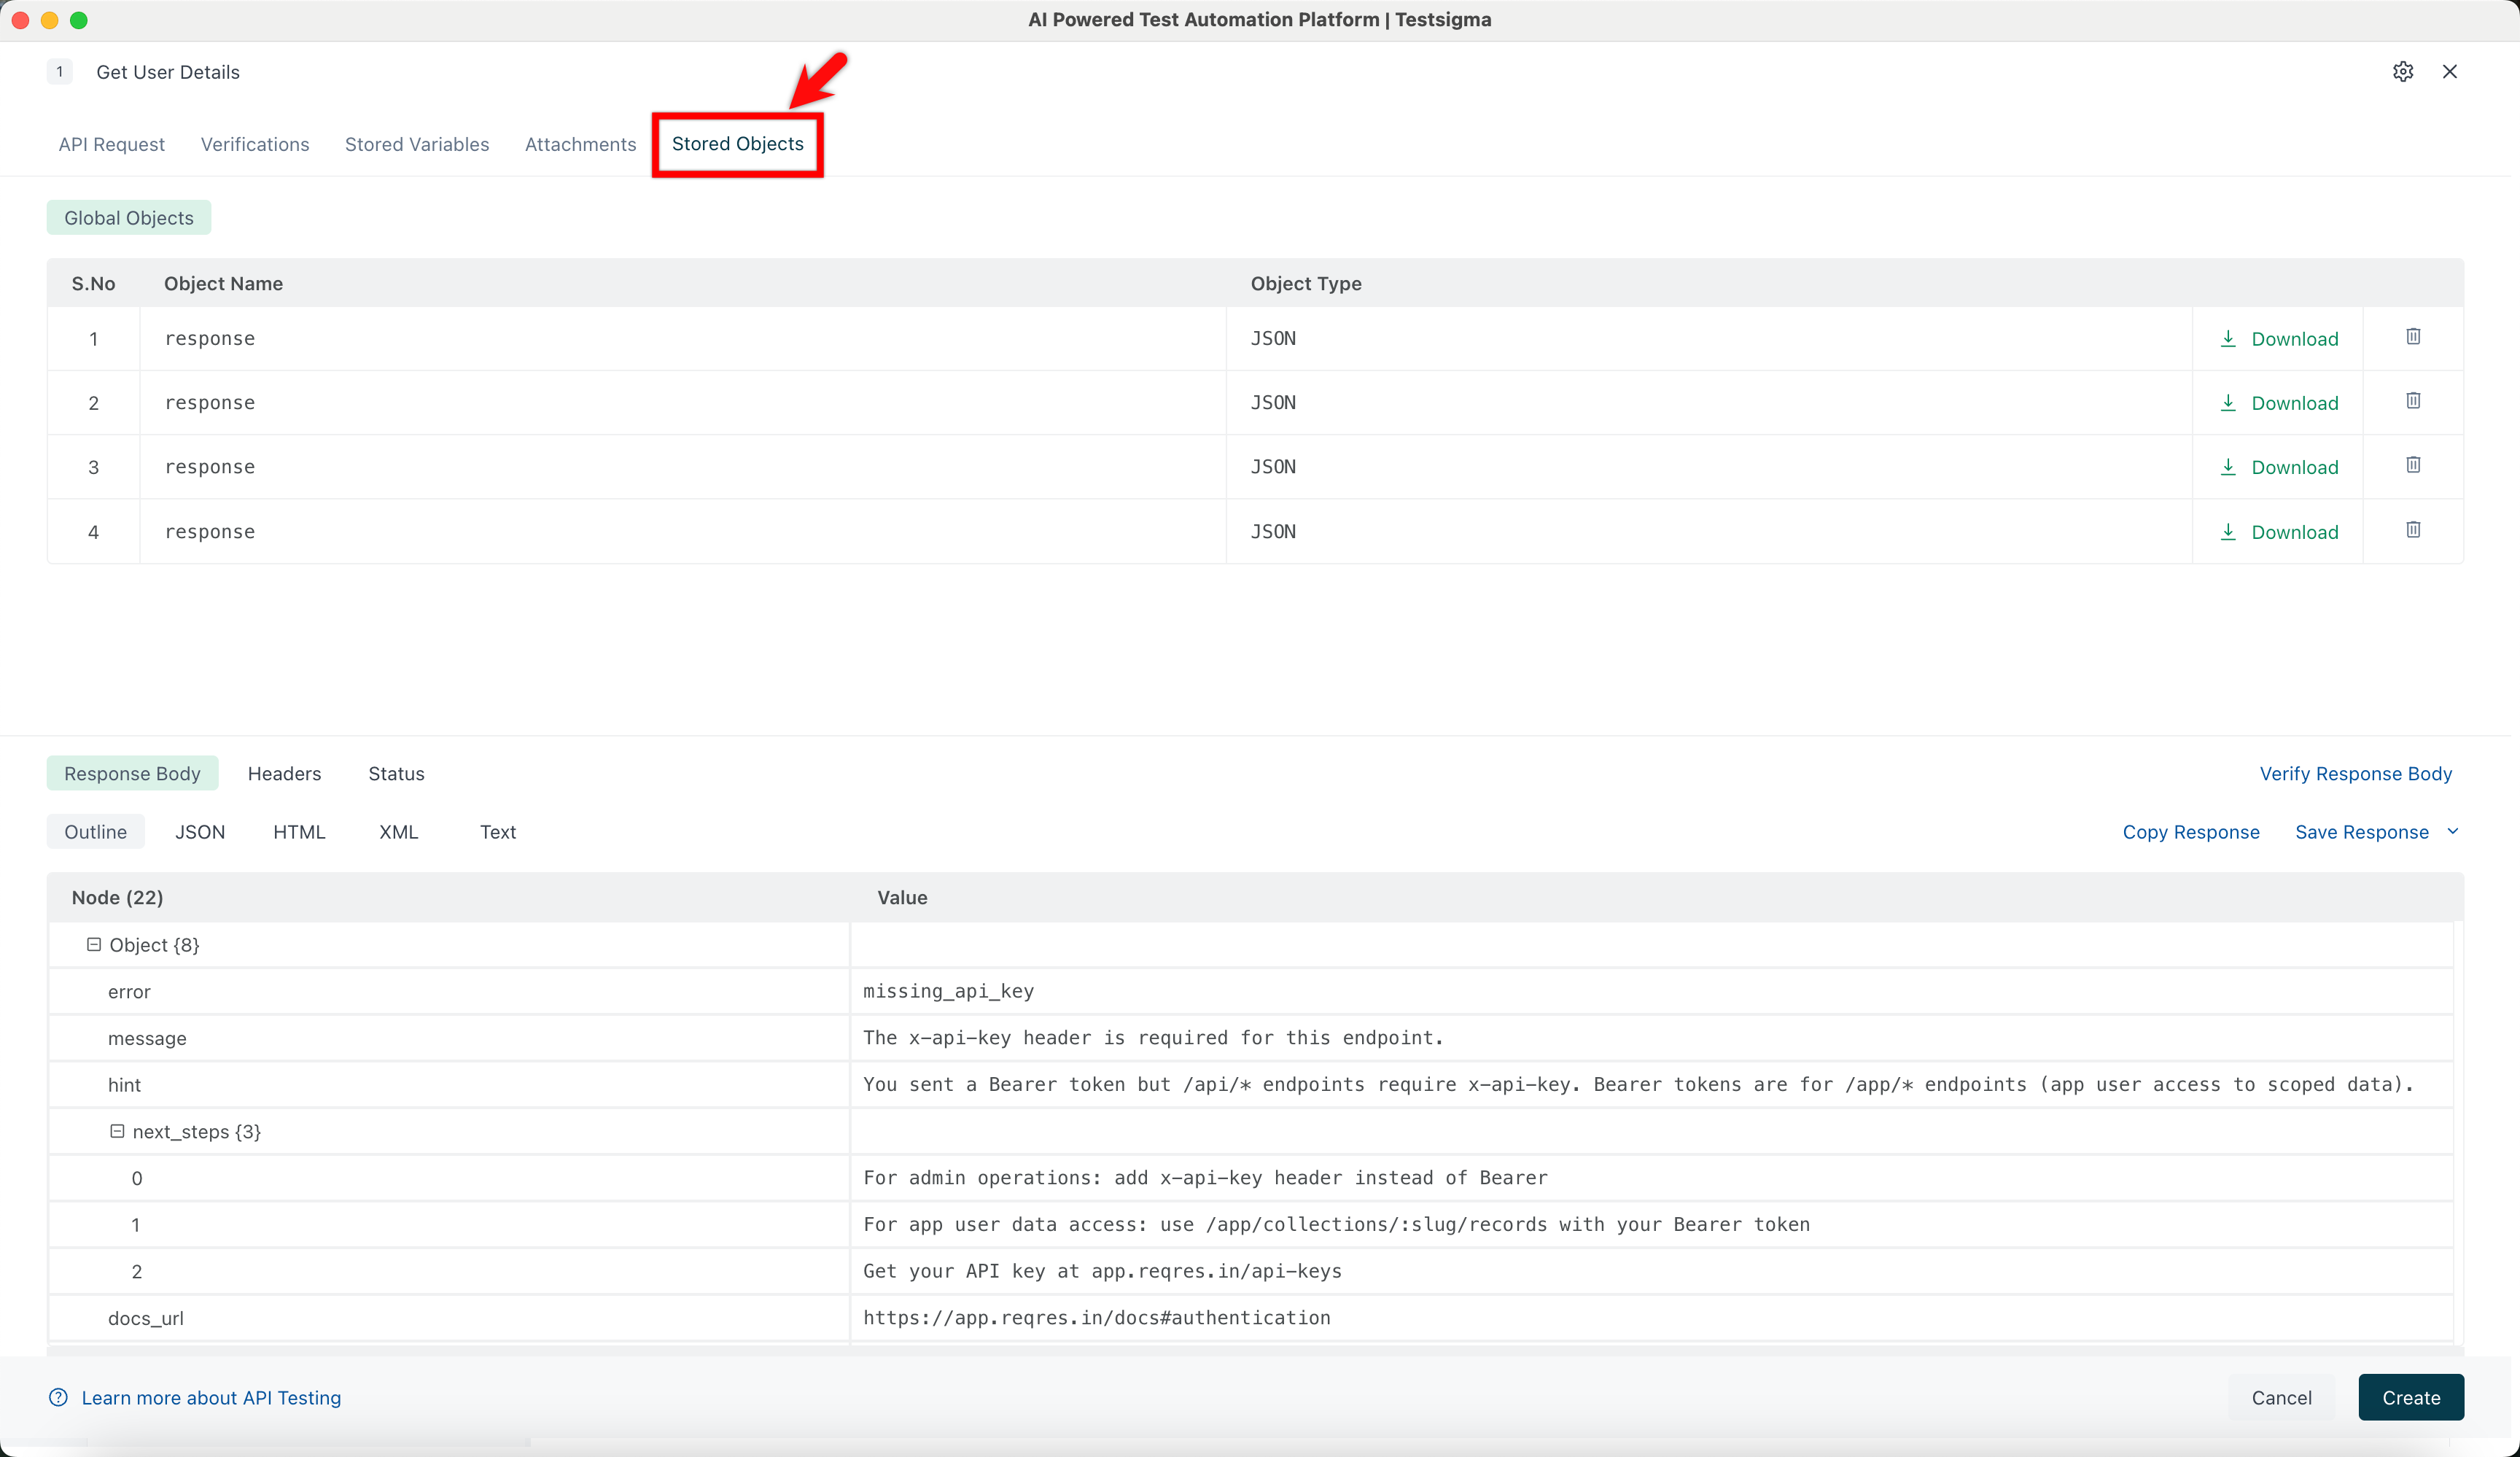The height and width of the screenshot is (1457, 2520).
Task: Click the response name in row 3
Action: click(x=209, y=467)
